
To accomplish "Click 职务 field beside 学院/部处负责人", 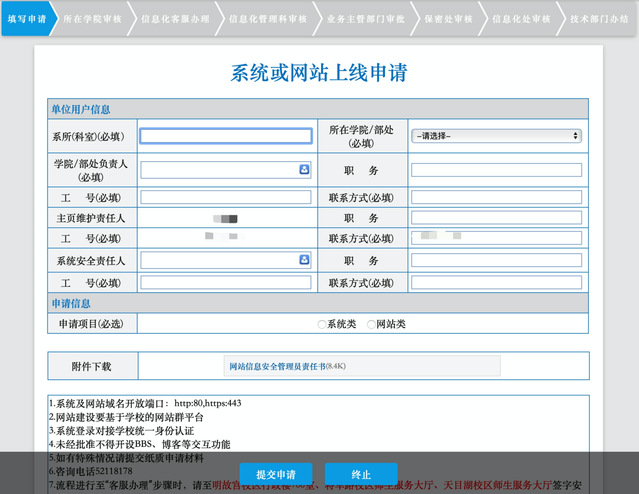I will (496, 170).
